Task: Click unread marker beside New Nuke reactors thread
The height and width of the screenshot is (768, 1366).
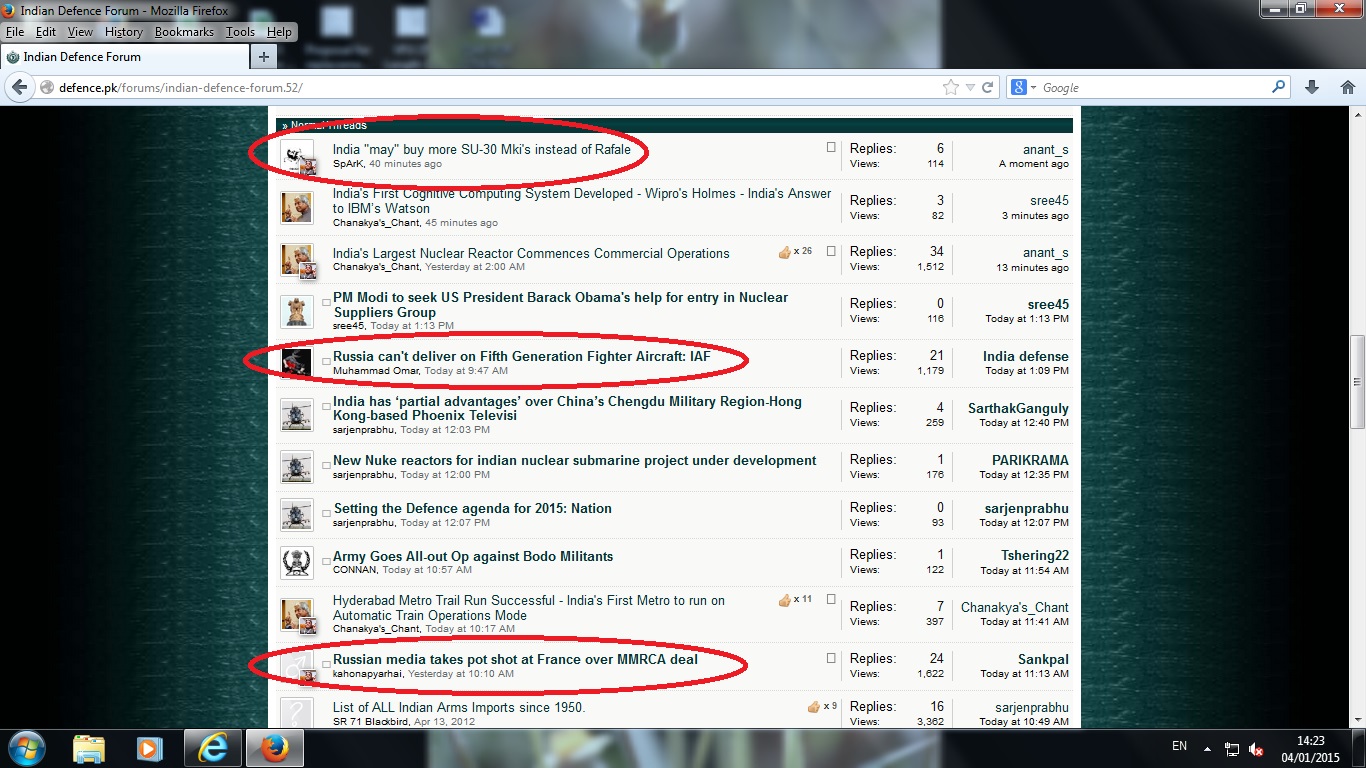Action: 326,465
